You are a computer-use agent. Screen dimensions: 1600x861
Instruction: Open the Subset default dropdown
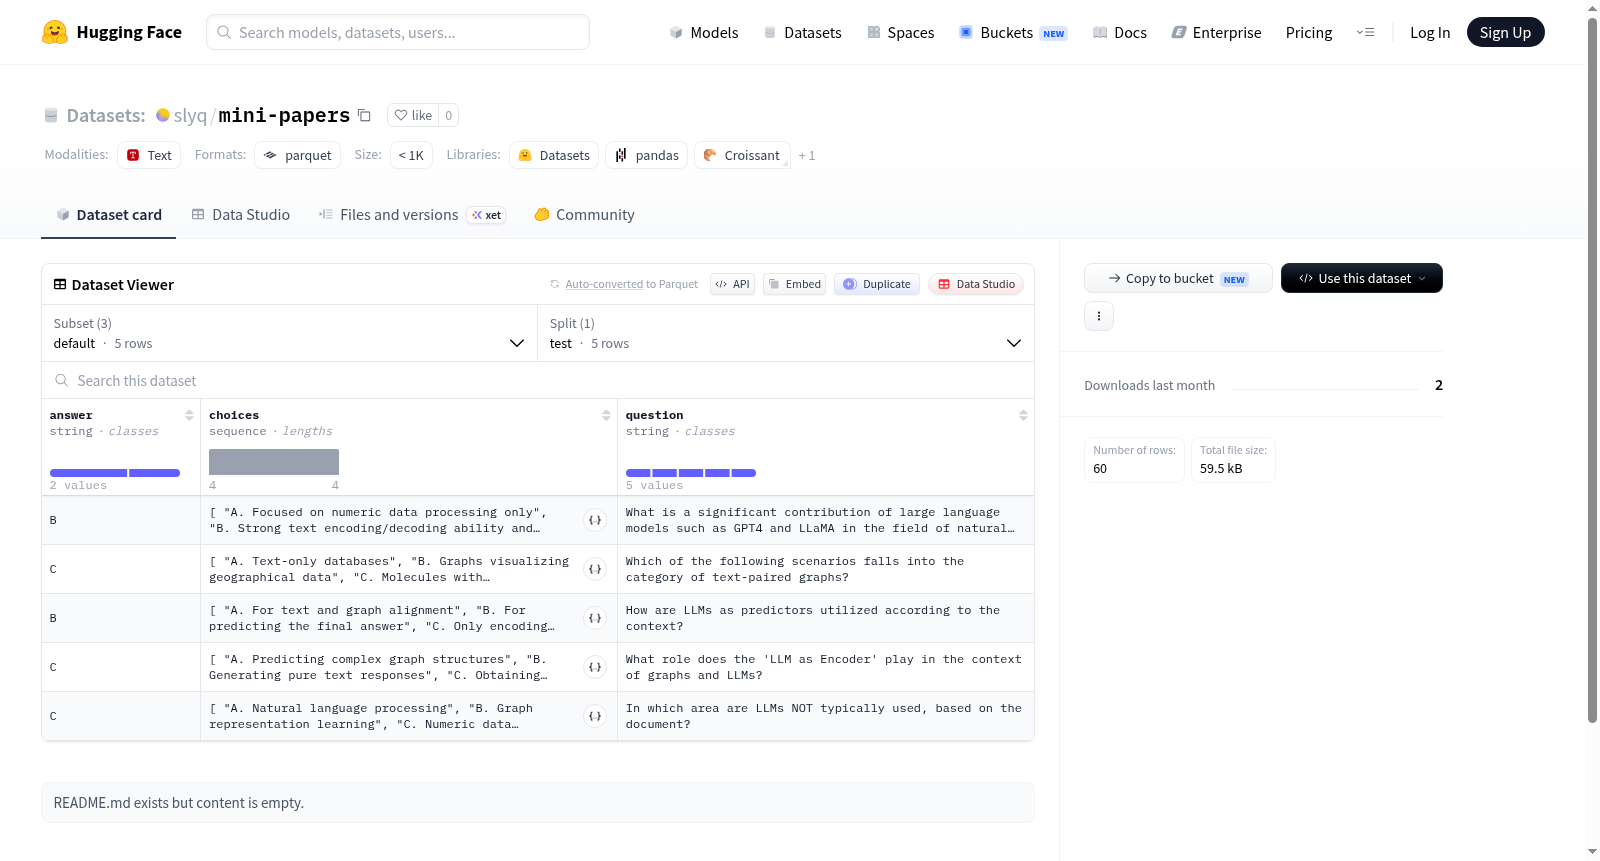(x=289, y=333)
